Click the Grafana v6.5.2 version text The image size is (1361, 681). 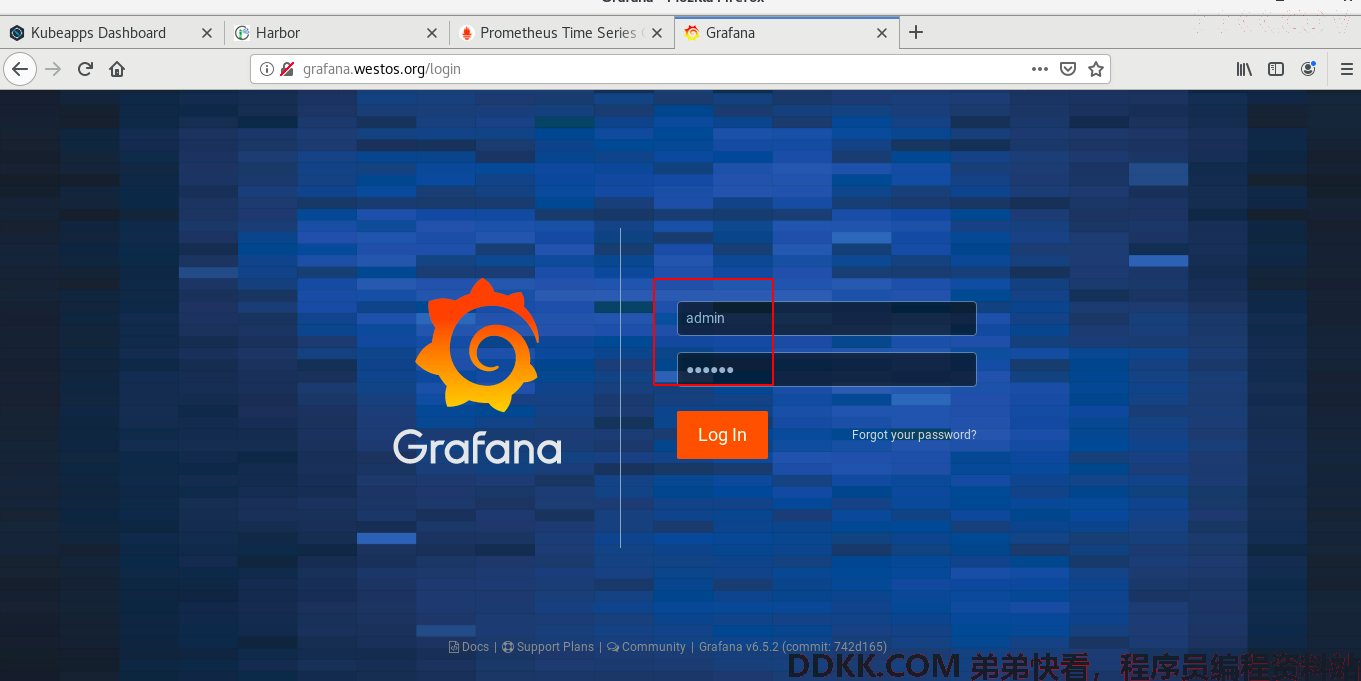[x=793, y=647]
